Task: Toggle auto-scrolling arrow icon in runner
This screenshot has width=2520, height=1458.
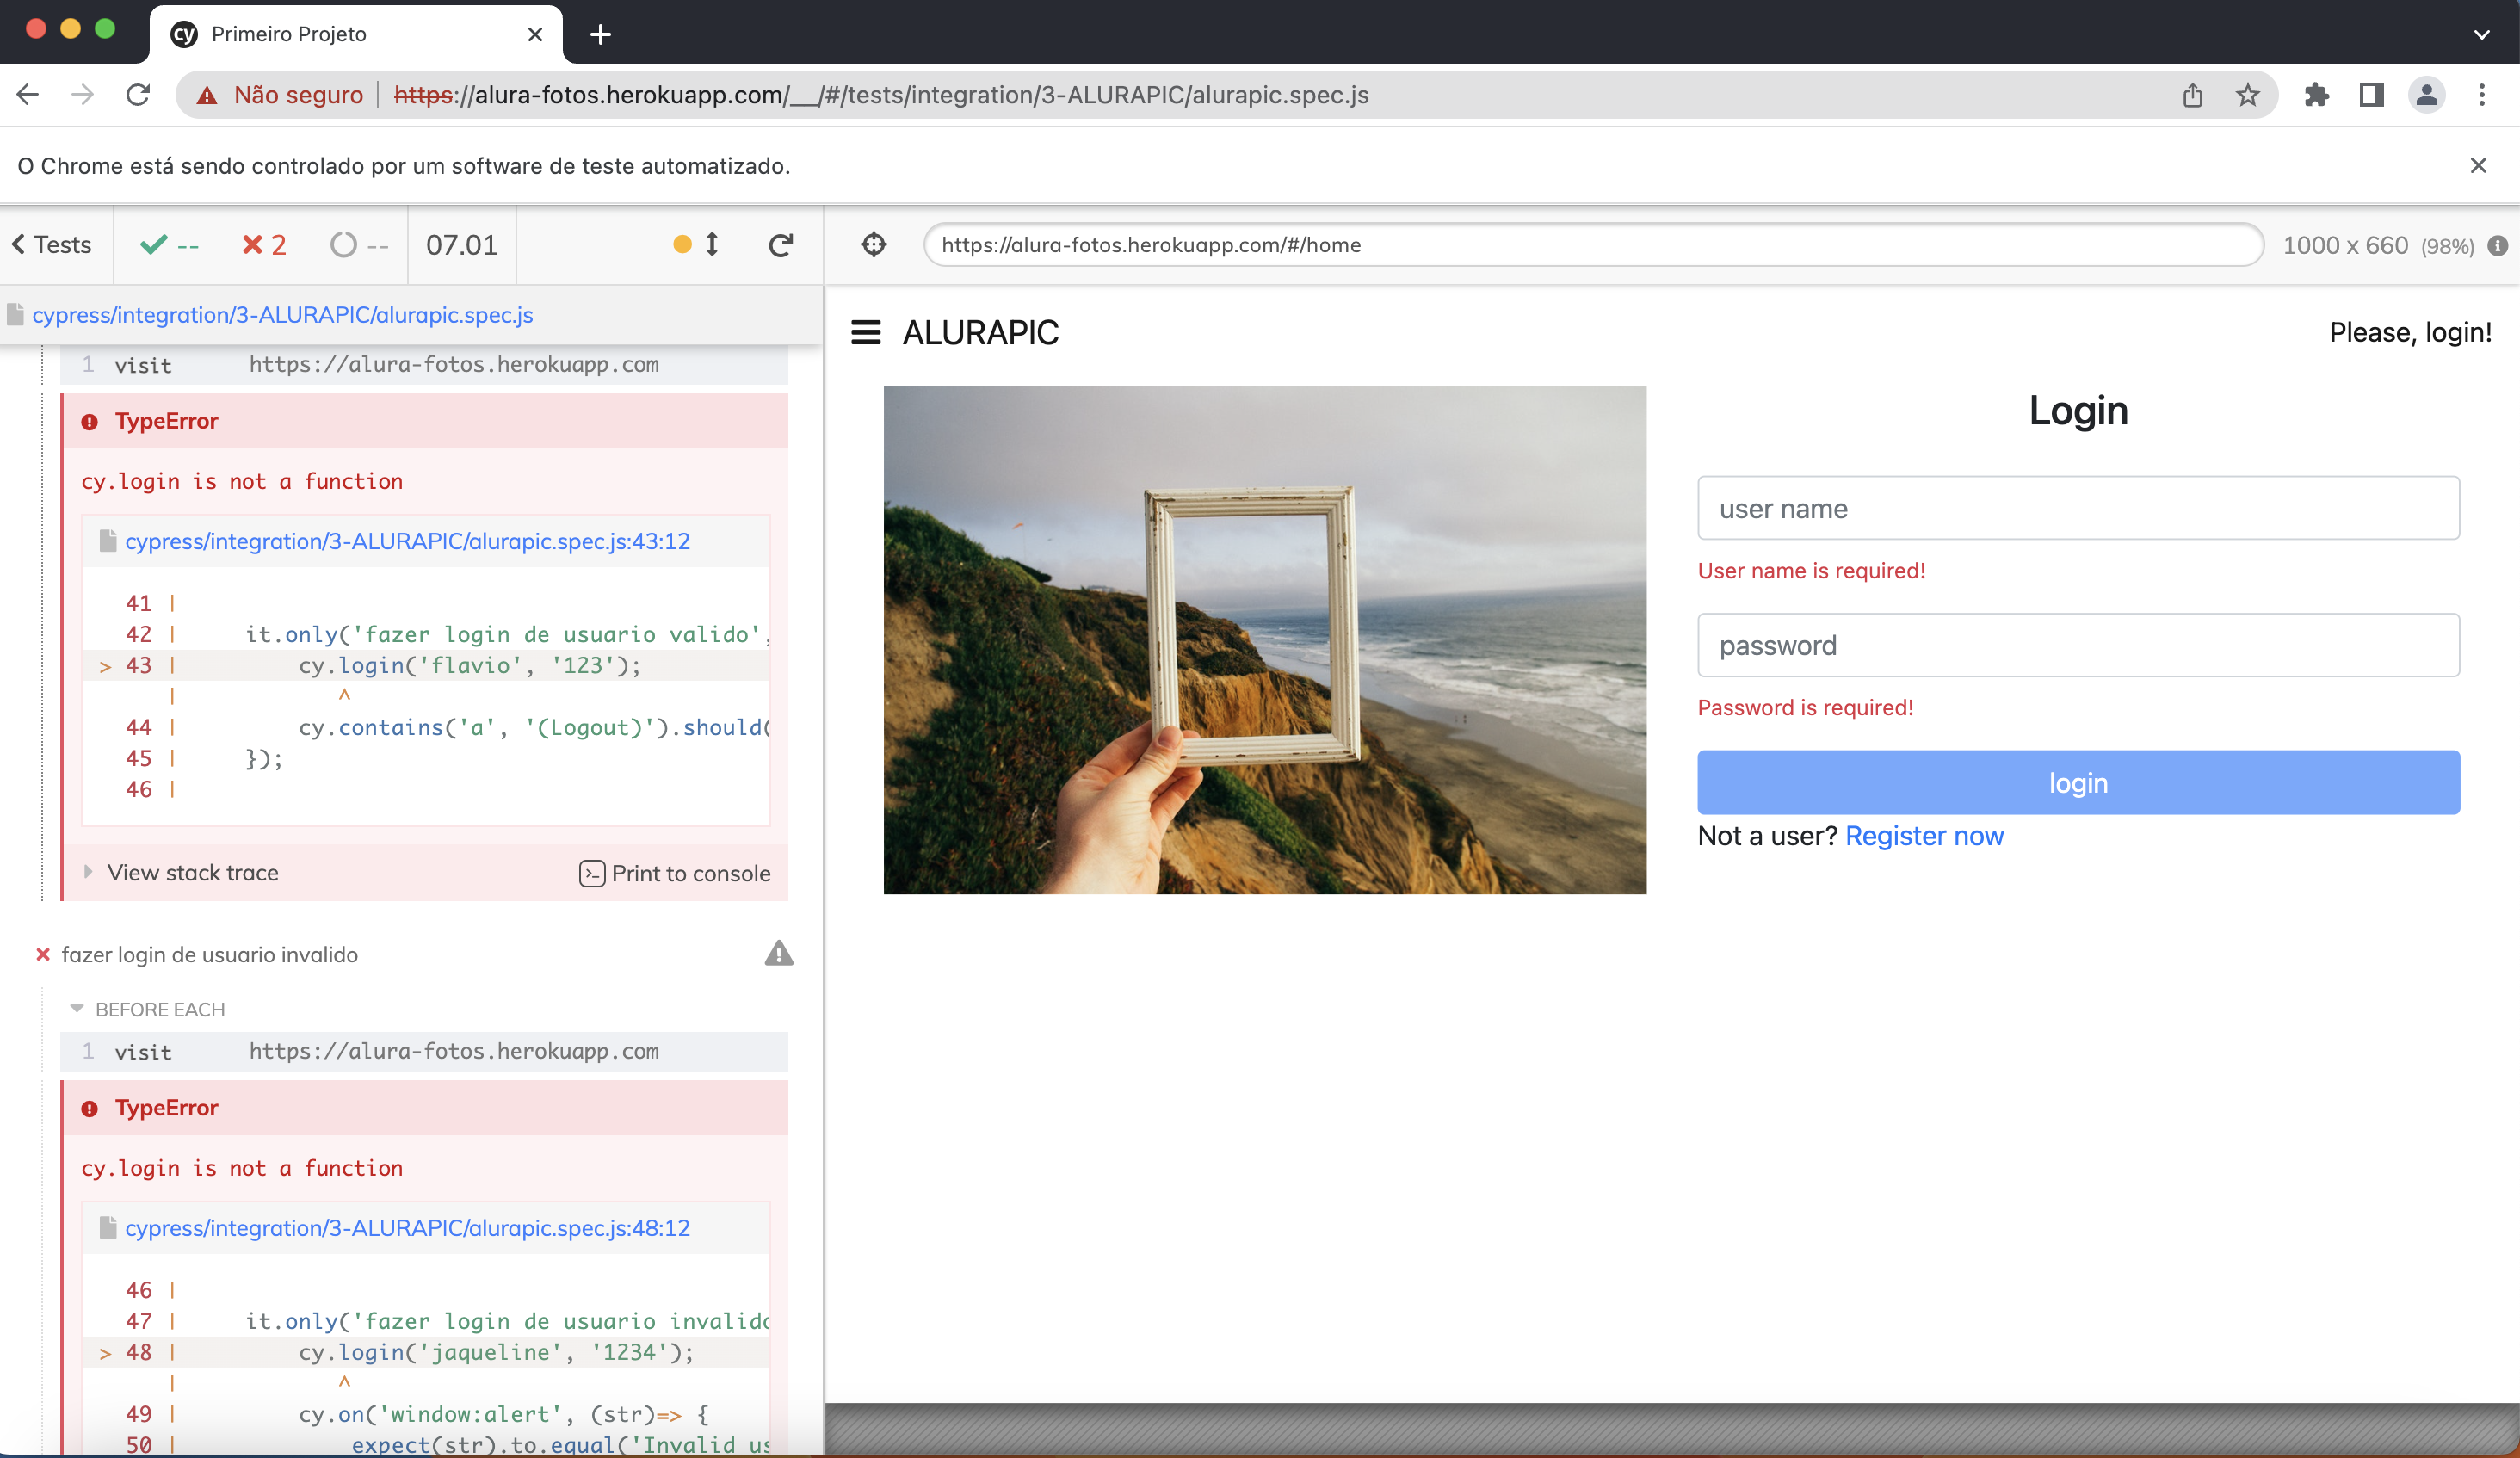Action: click(711, 245)
